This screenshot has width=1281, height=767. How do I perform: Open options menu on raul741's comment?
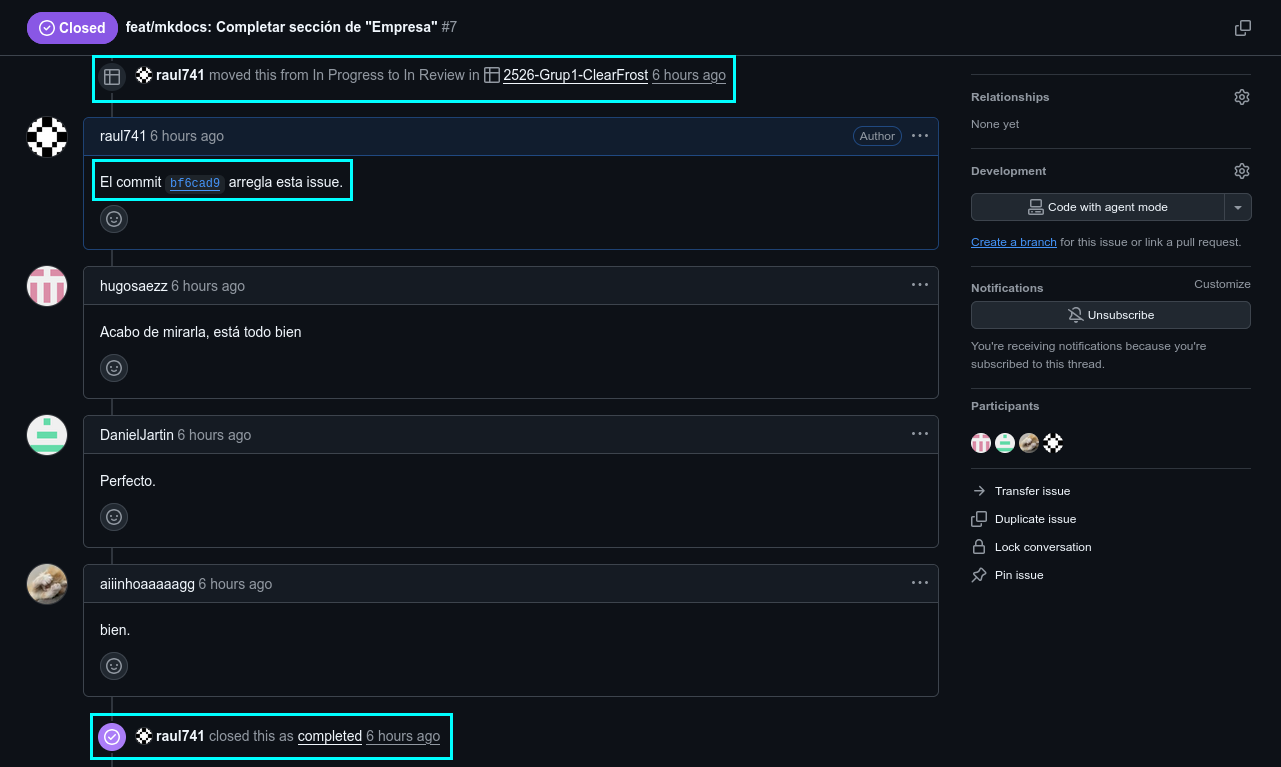point(919,136)
